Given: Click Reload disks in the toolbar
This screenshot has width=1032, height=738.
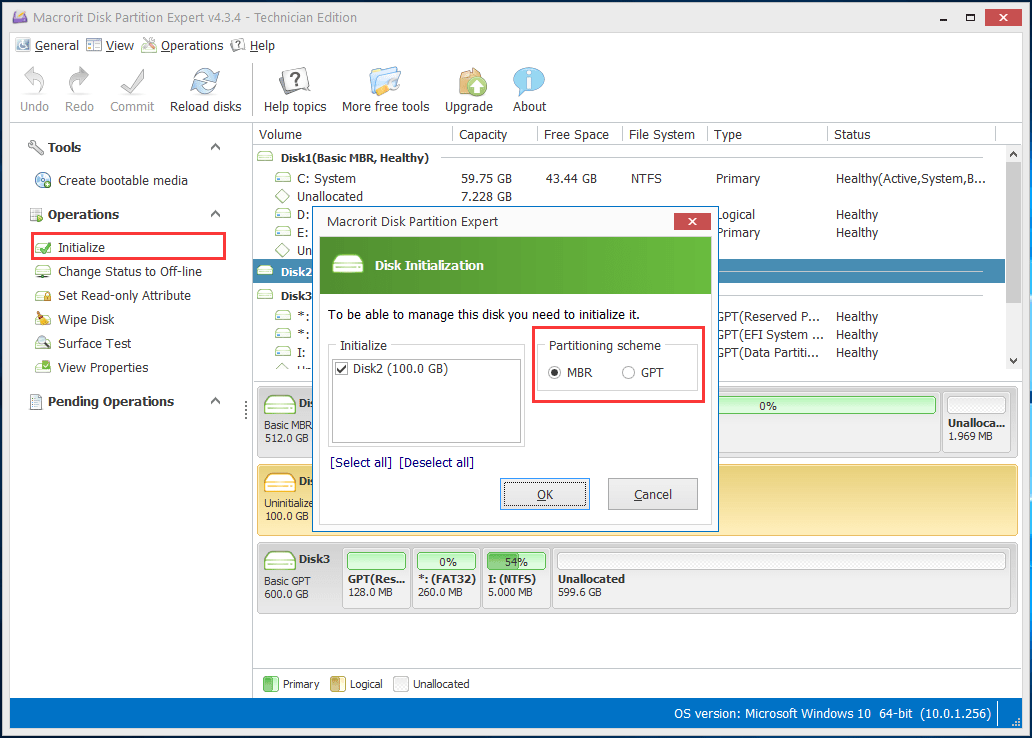Looking at the screenshot, I should [205, 89].
